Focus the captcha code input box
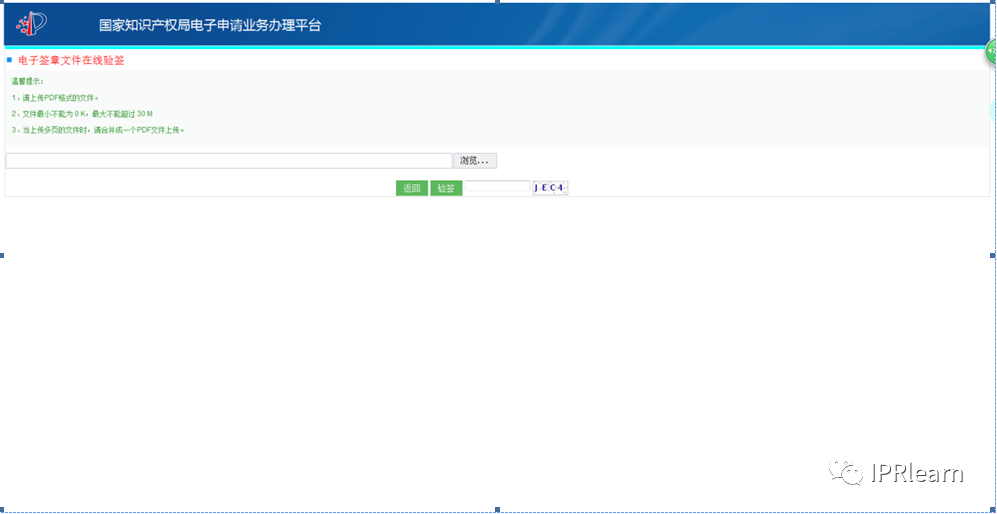This screenshot has width=997, height=514. pos(497,186)
